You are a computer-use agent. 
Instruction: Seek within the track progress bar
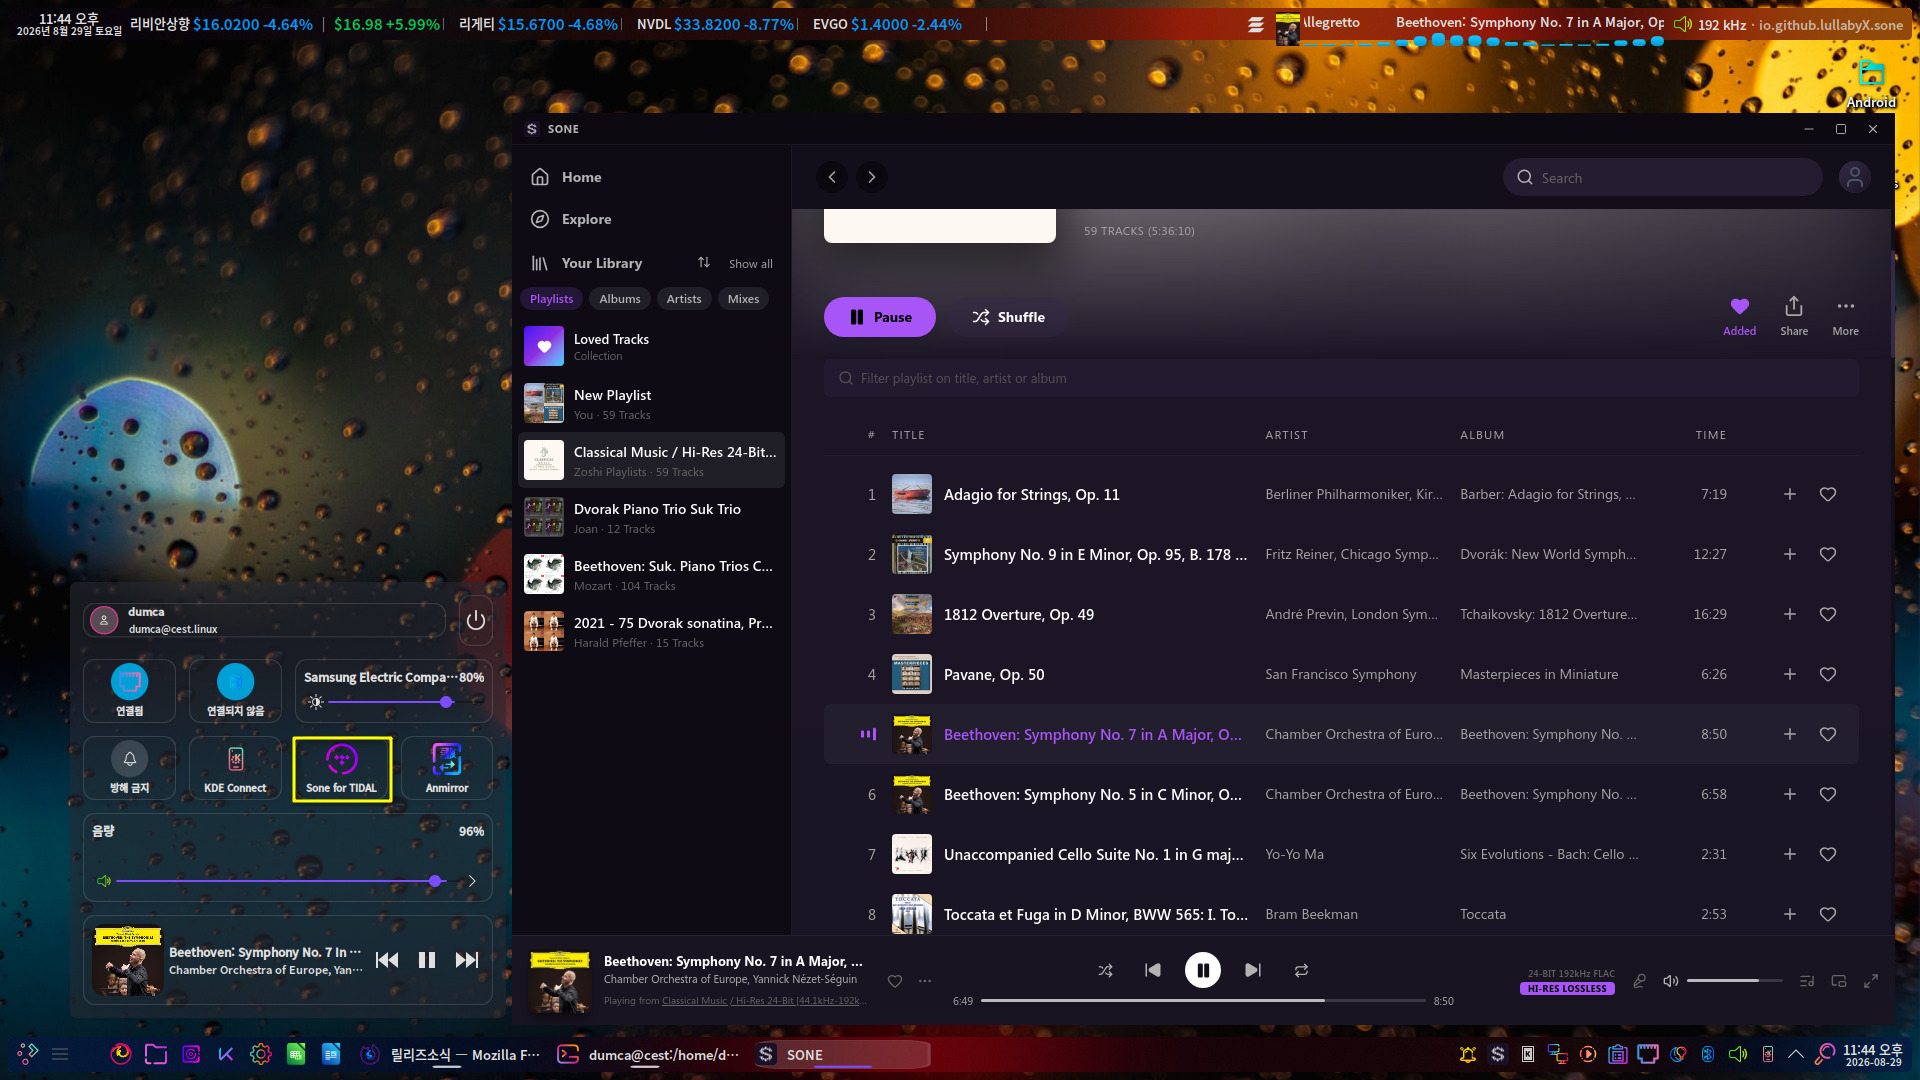(1203, 1001)
